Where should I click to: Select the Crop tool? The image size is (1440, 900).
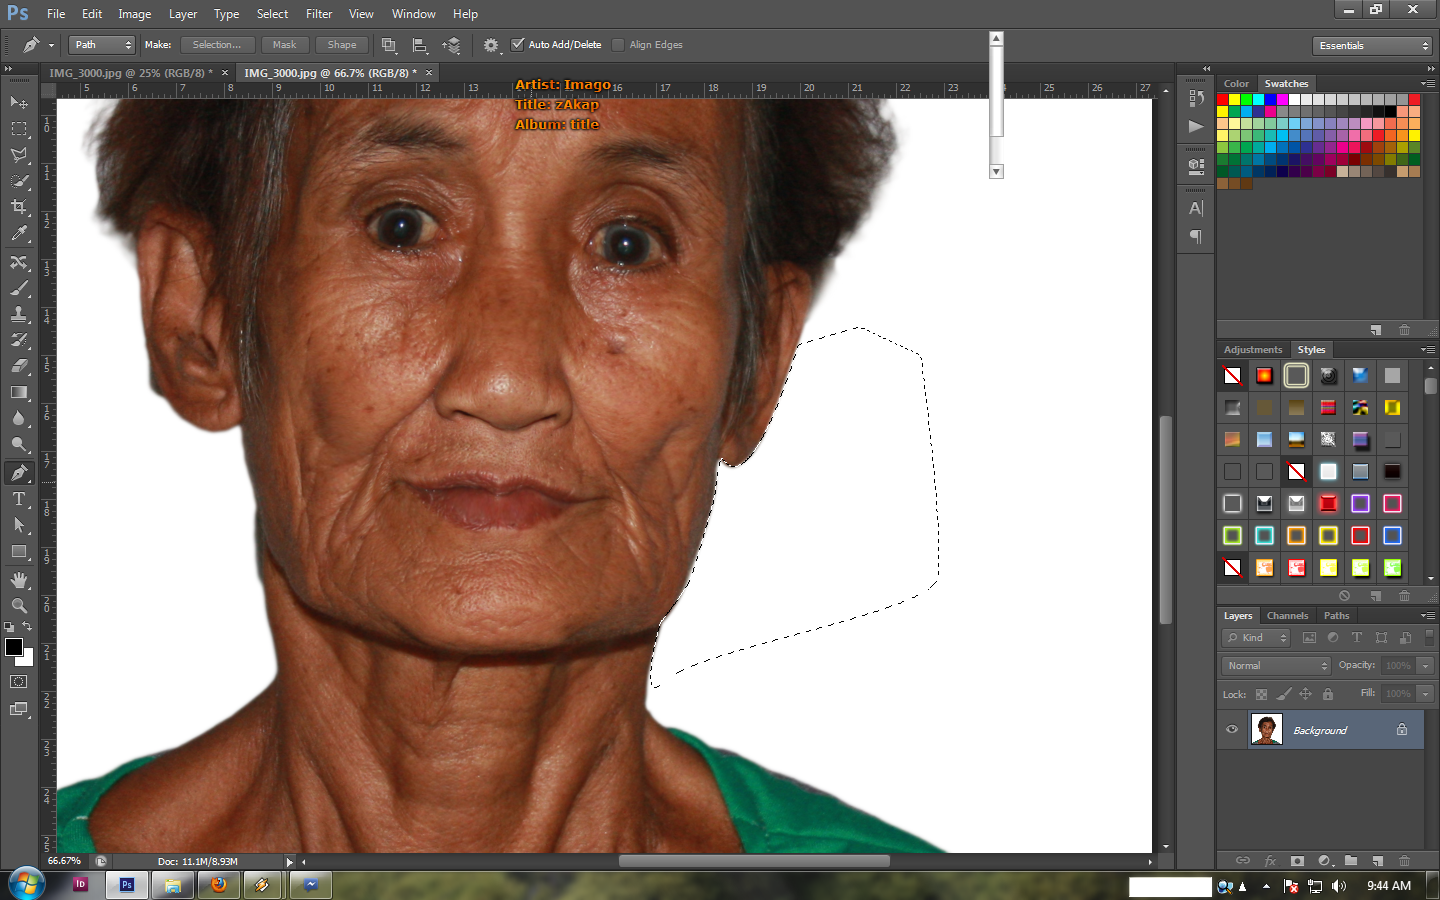click(x=19, y=207)
